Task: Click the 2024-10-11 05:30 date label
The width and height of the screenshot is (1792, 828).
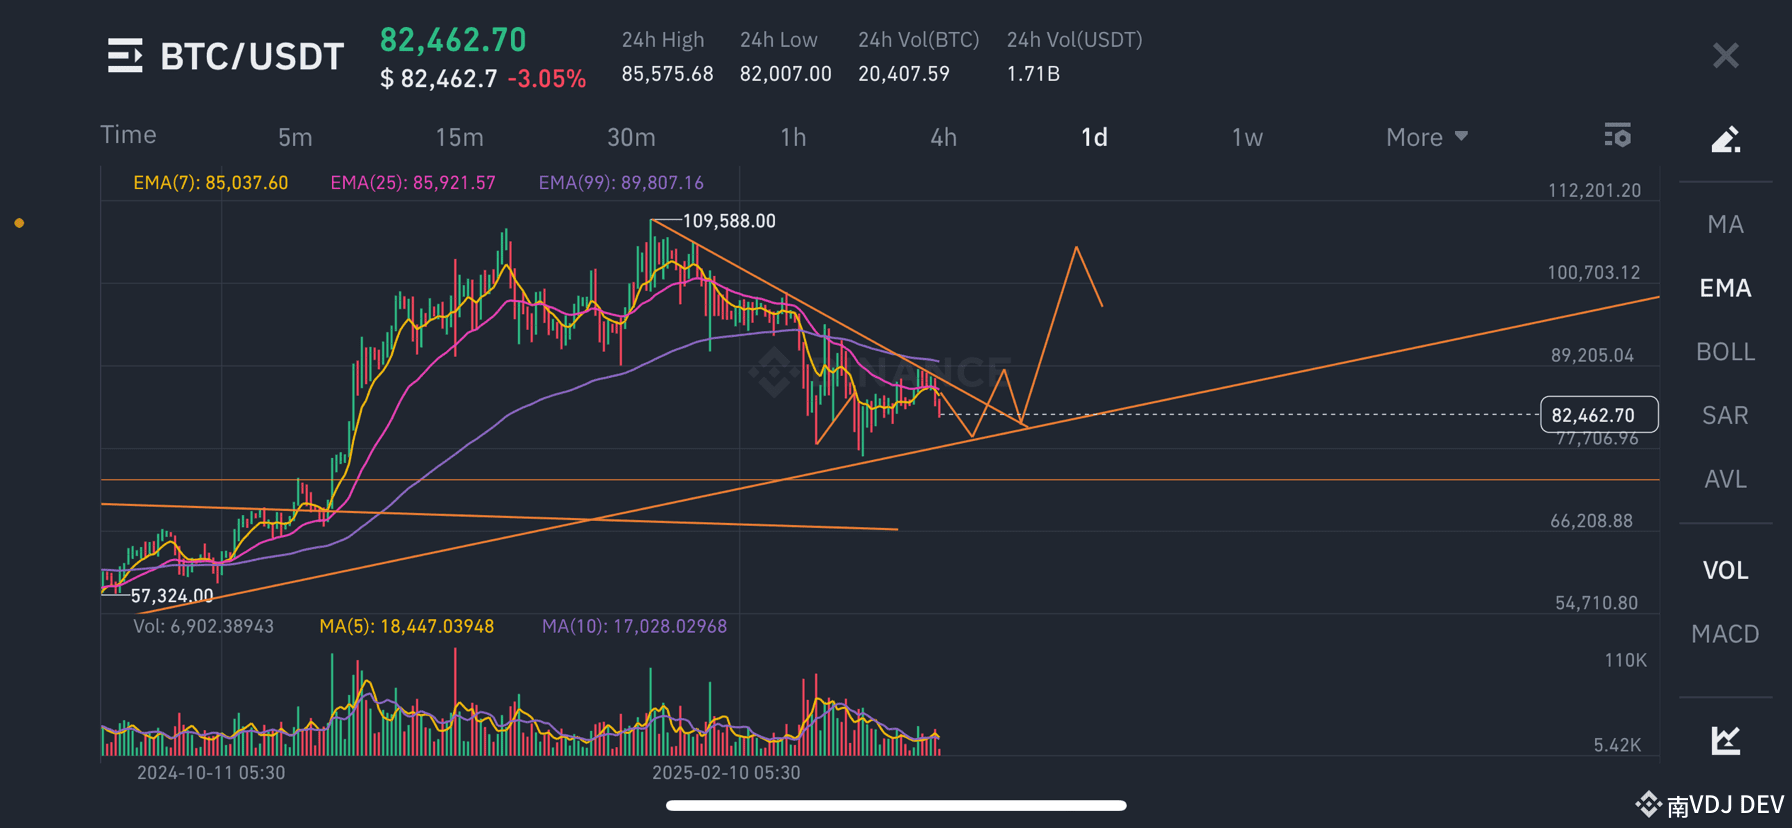Action: point(211,773)
